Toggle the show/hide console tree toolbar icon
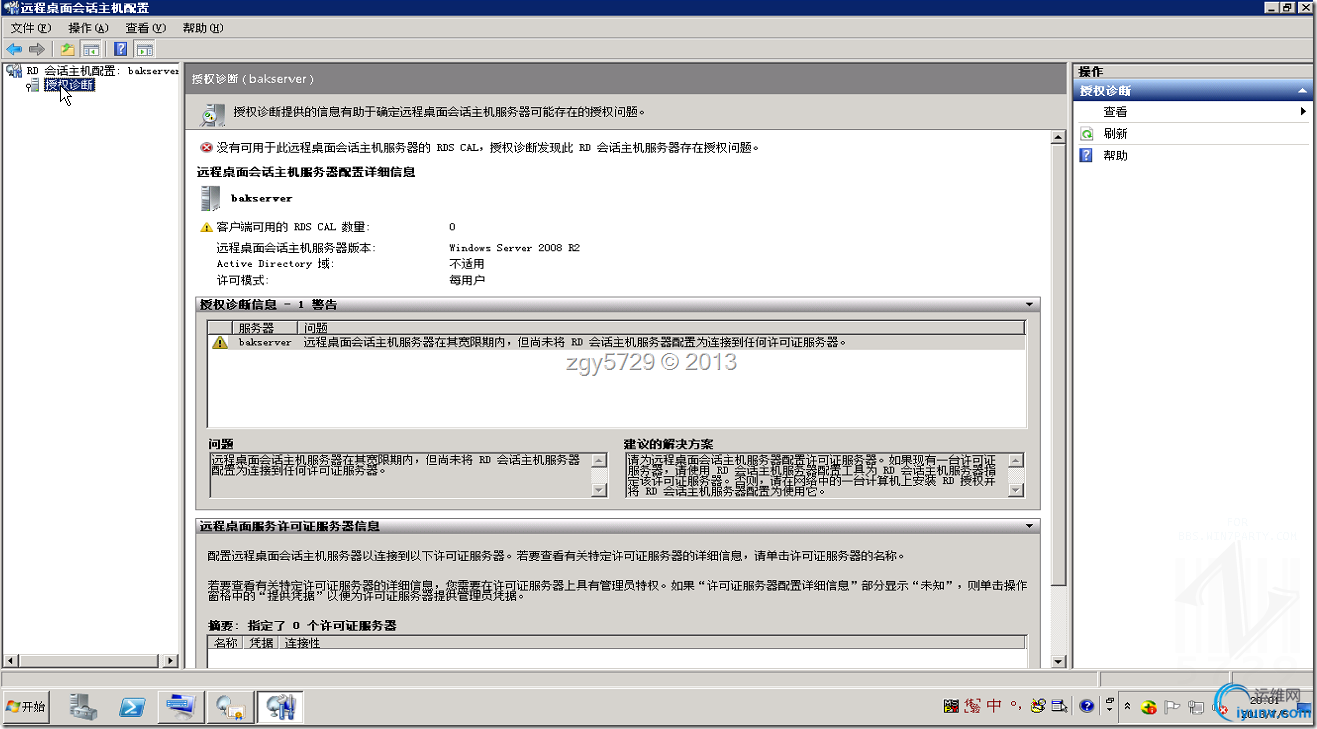1317x729 pixels. [x=91, y=49]
